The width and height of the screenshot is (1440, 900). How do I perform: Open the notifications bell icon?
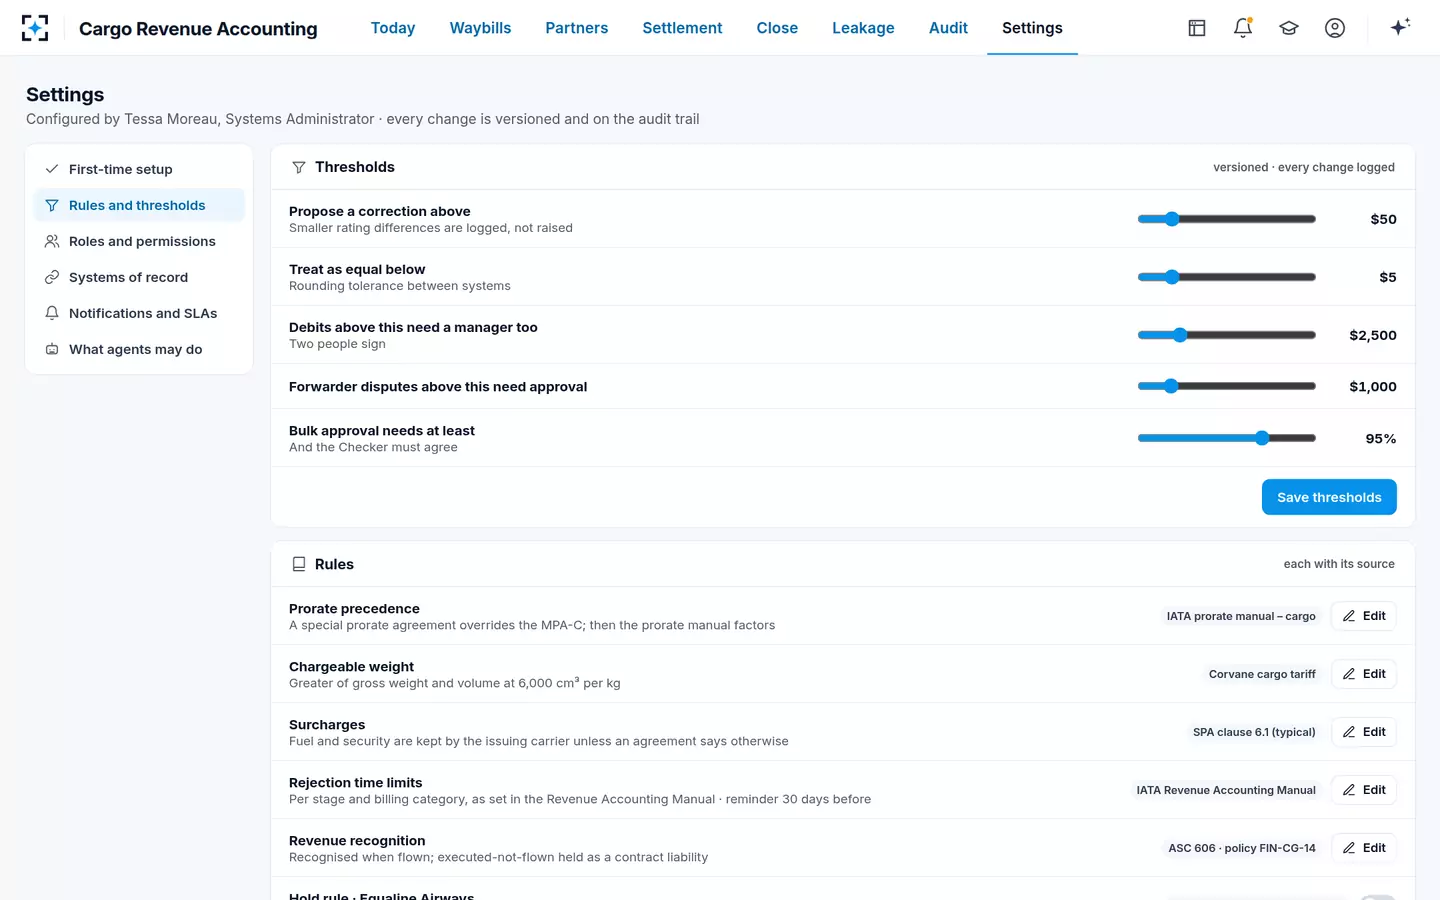point(1243,28)
